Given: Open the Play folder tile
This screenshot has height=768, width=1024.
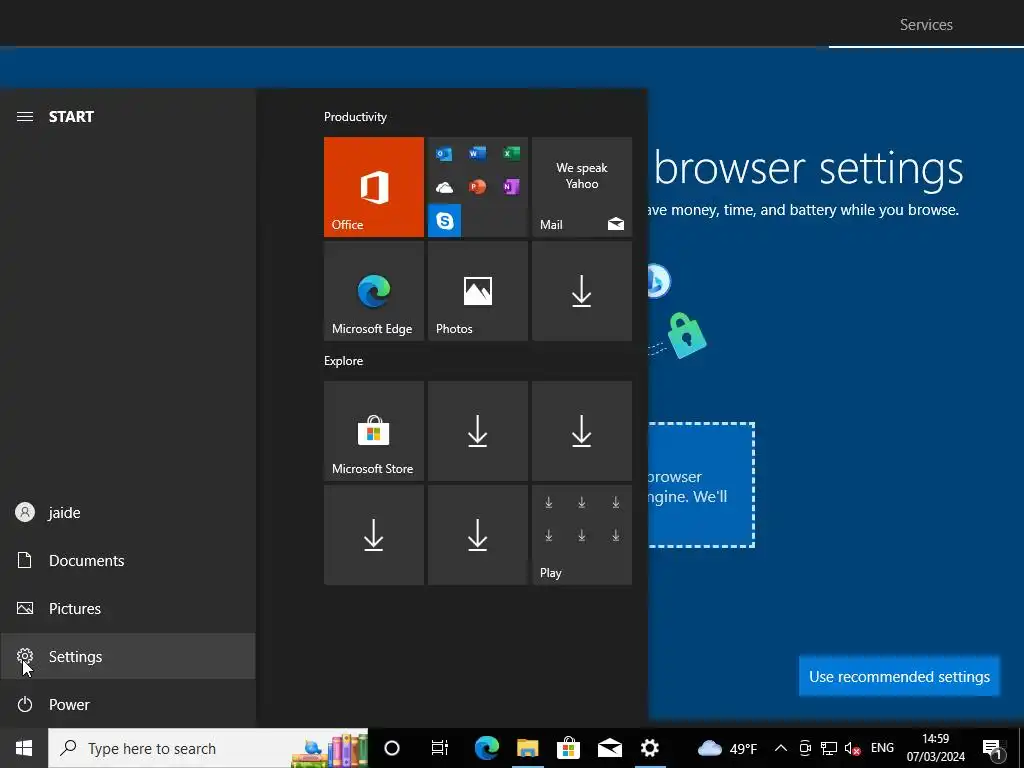Looking at the screenshot, I should pos(582,535).
